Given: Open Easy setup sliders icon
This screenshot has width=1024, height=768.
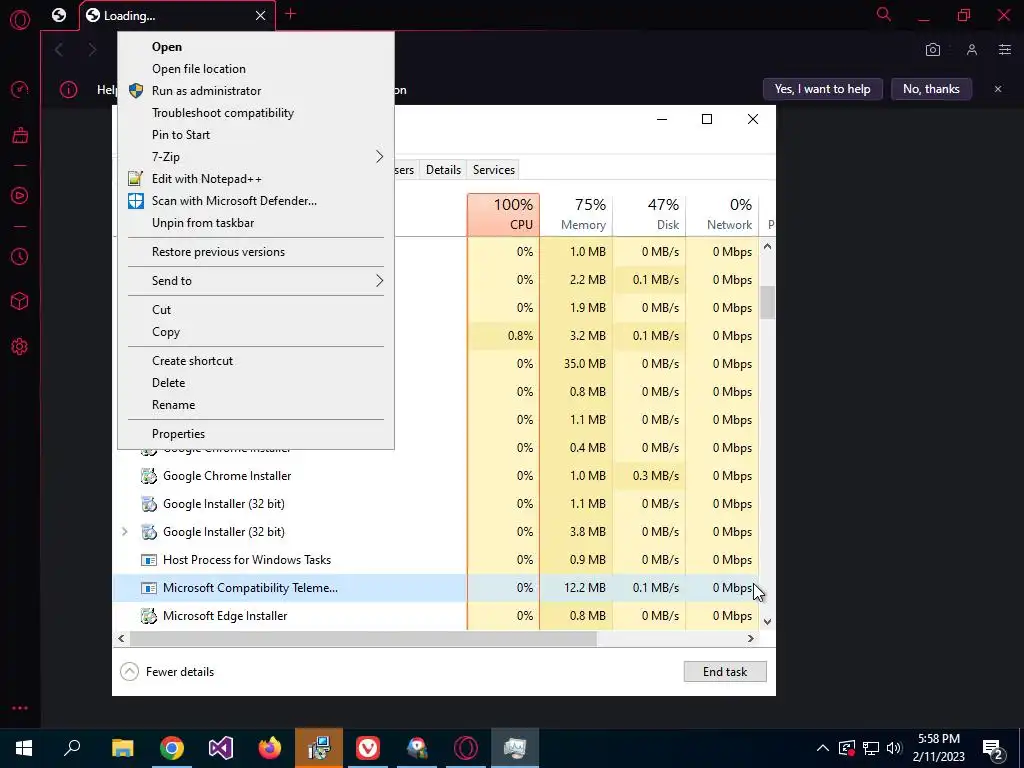Looking at the screenshot, I should (x=1005, y=50).
